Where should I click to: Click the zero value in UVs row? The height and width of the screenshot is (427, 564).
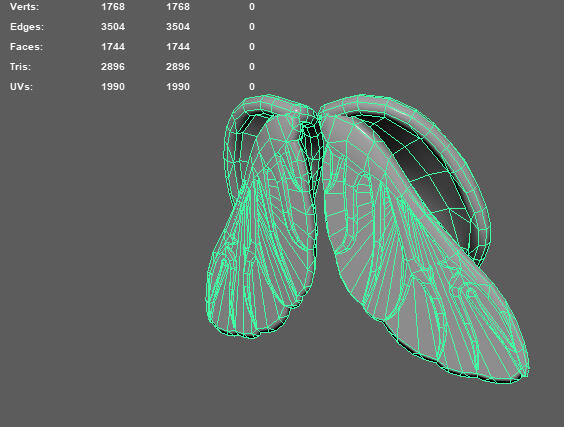[x=252, y=87]
